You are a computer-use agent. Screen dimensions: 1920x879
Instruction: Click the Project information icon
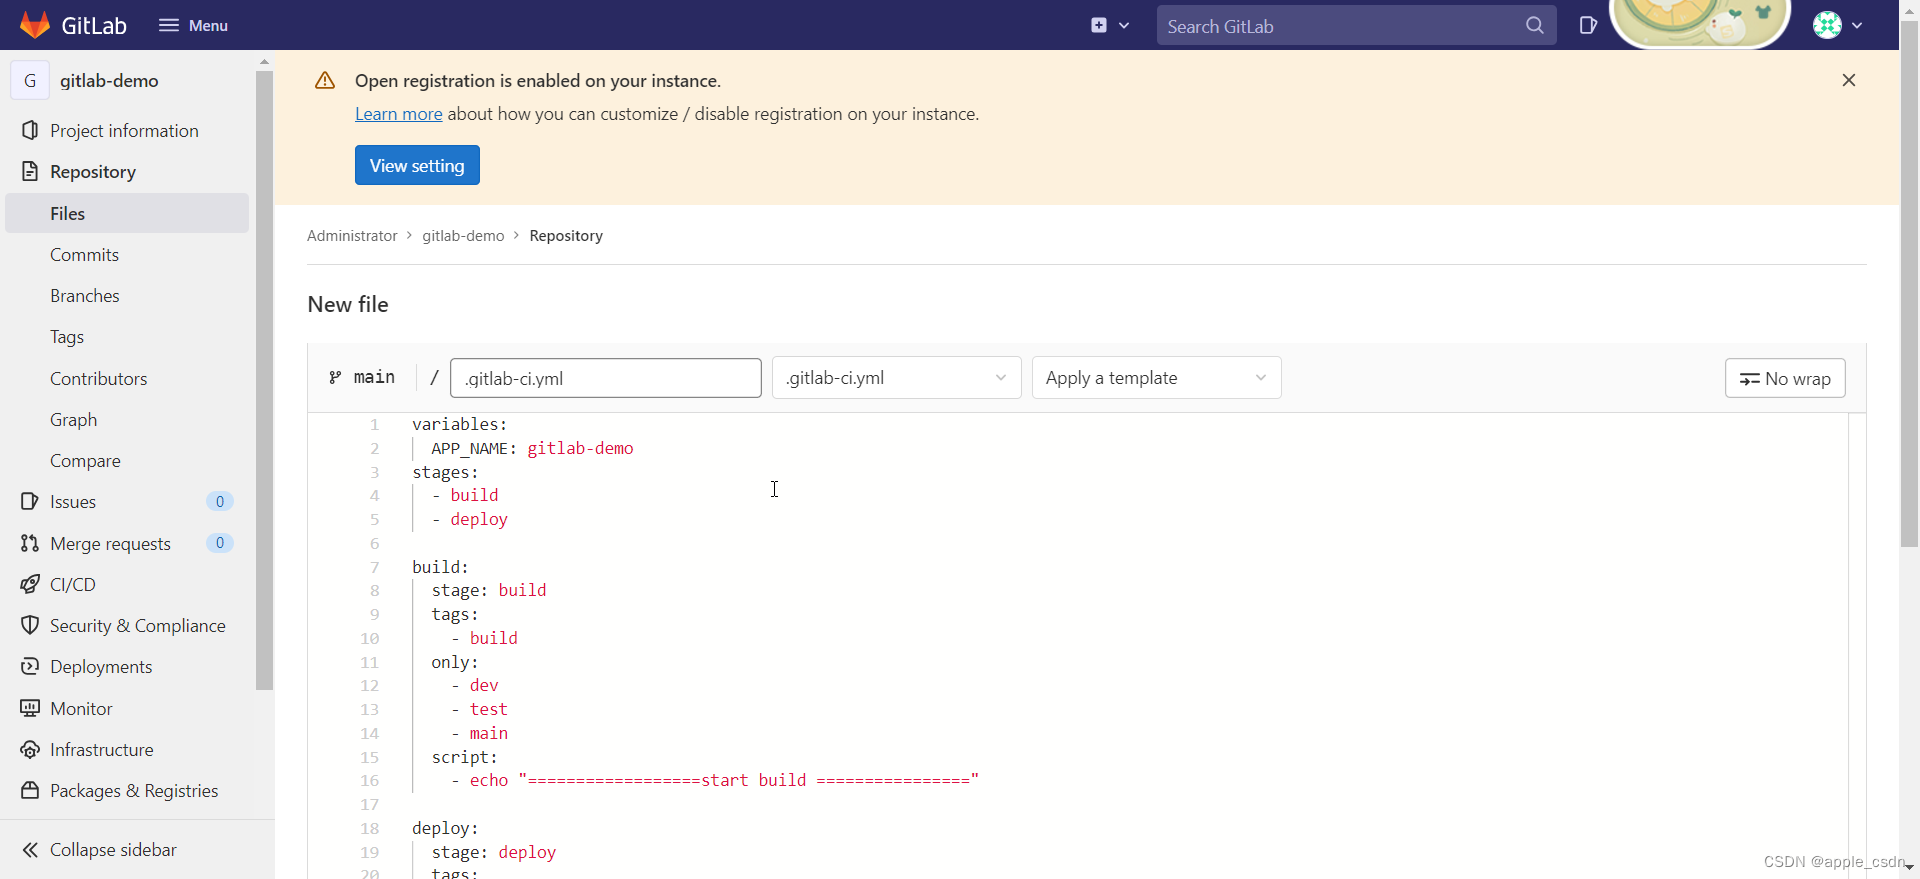(x=30, y=130)
